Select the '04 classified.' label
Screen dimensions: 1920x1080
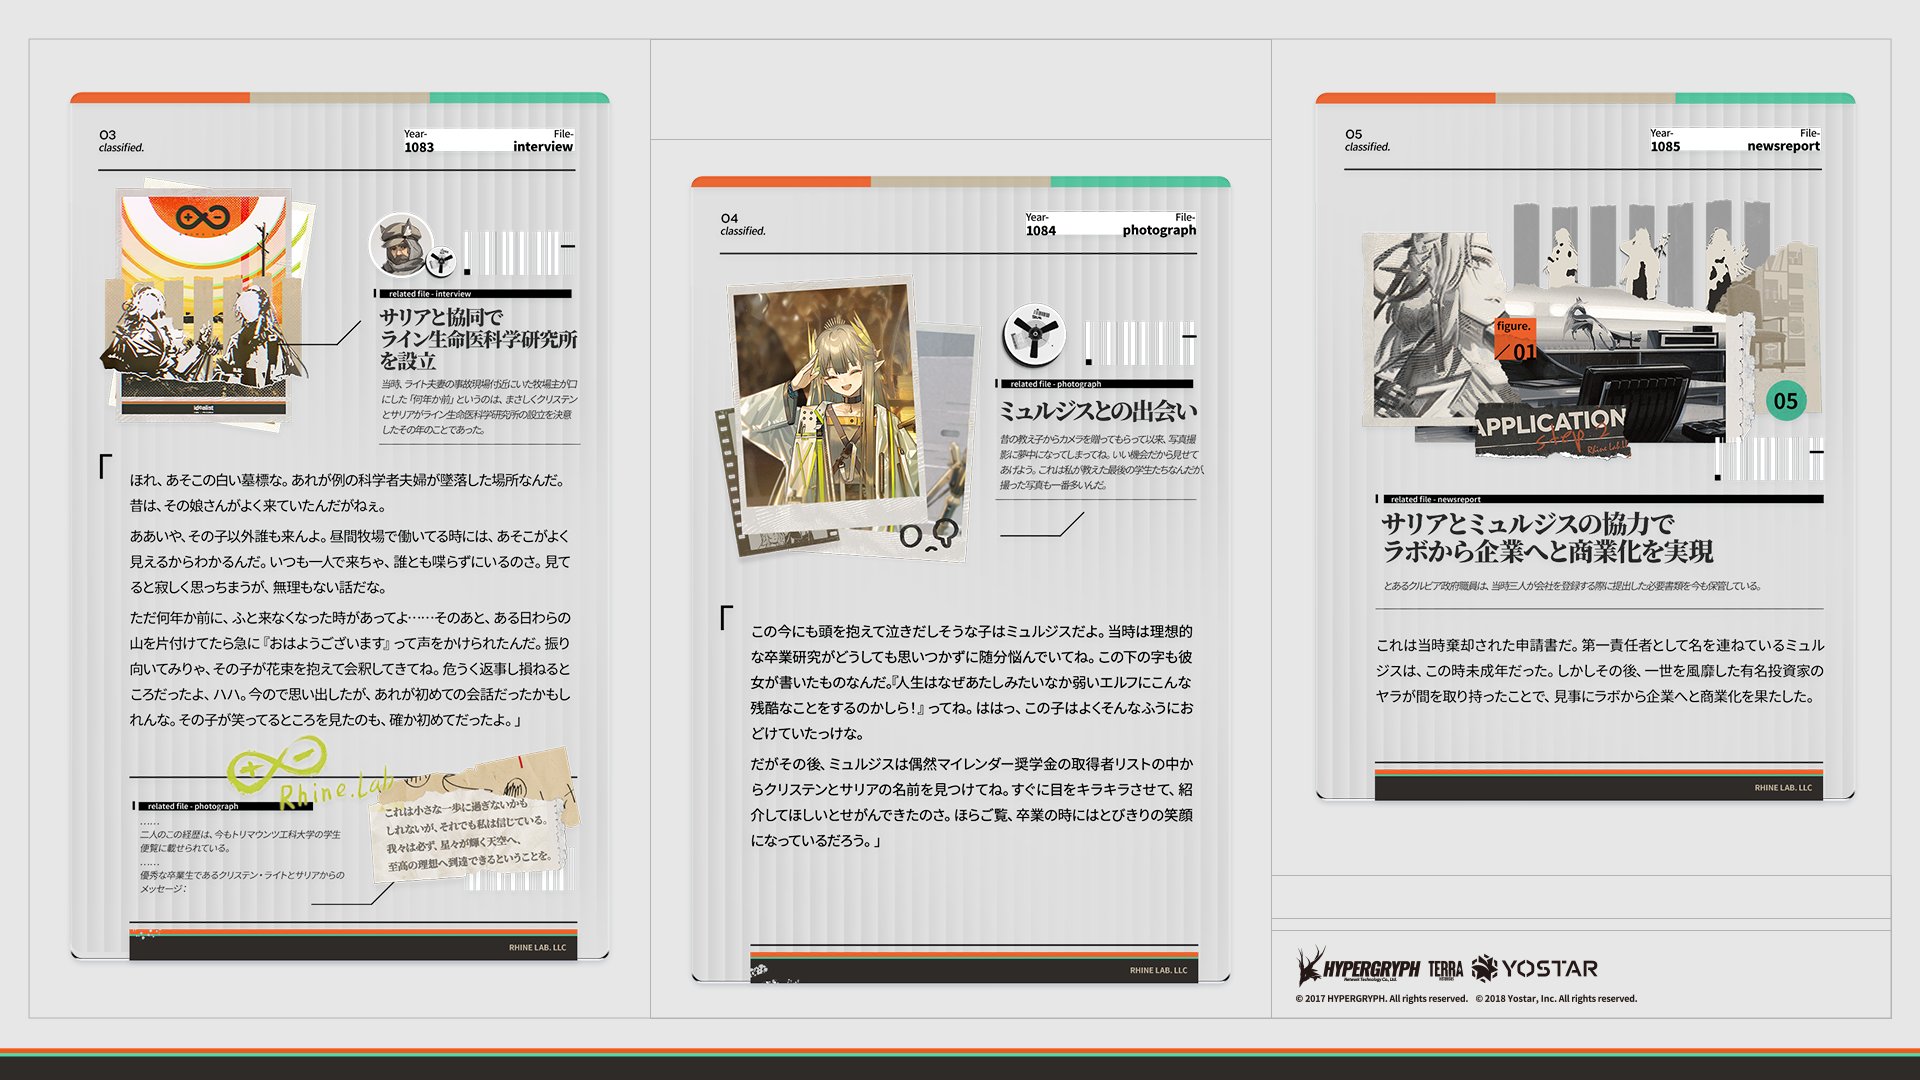pyautogui.click(x=743, y=224)
